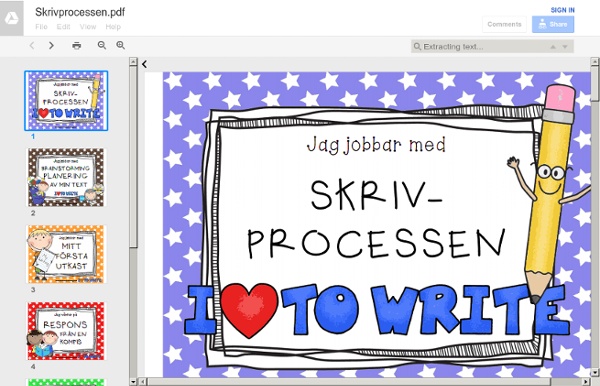The width and height of the screenshot is (600, 386).
Task: Select page 3 thumbnail Mitt första utkast
Action: [x=65, y=254]
